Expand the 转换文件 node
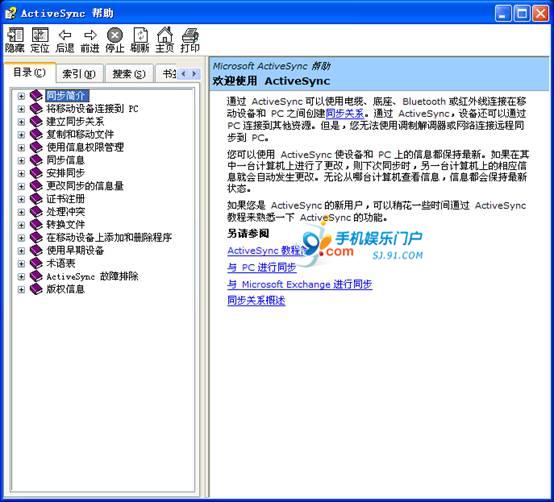554x502 pixels. [21, 225]
